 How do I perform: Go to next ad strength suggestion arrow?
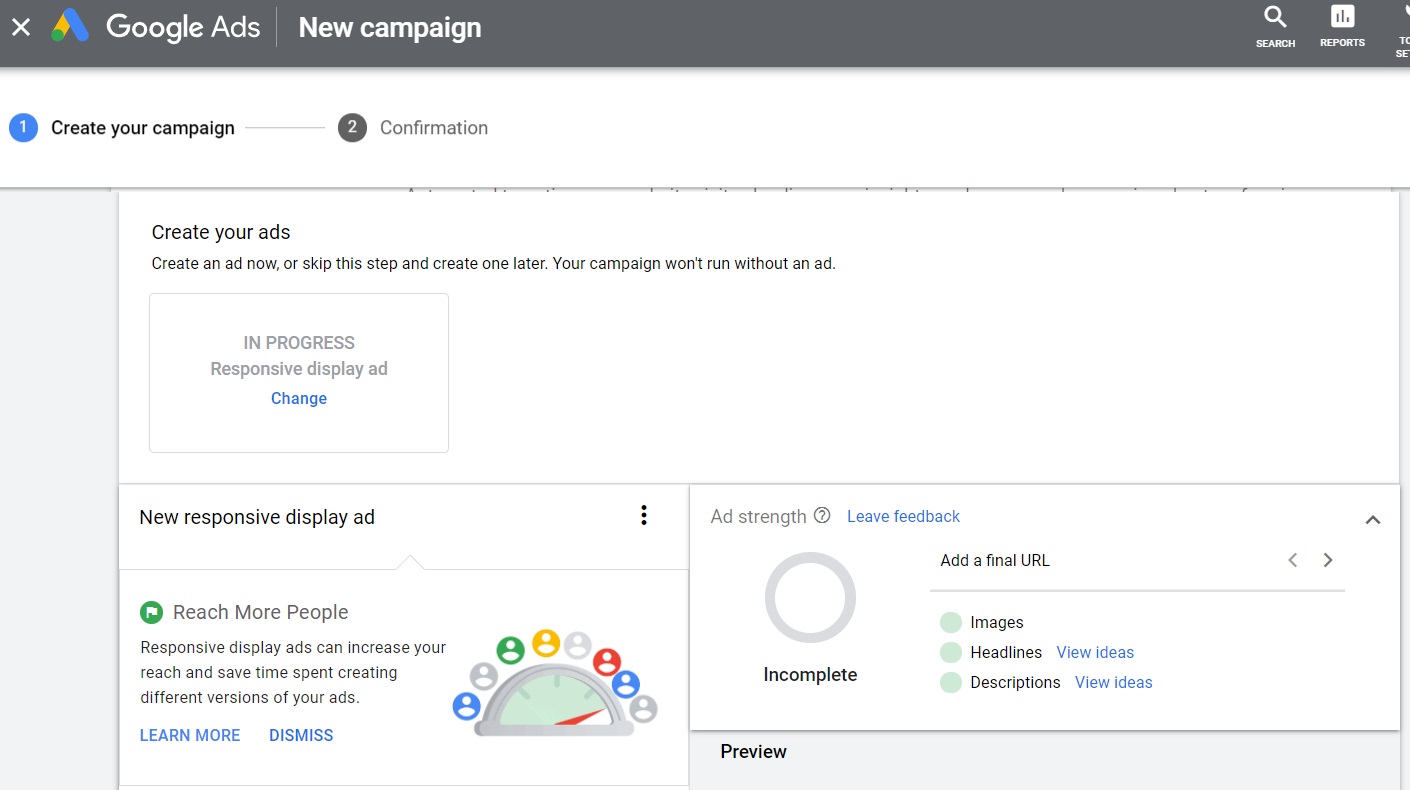1328,560
